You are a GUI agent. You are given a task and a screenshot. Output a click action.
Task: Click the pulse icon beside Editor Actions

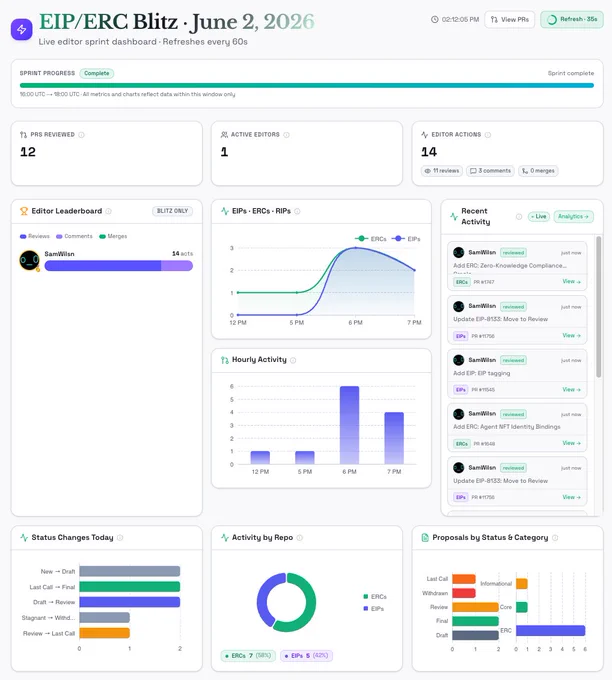point(425,135)
